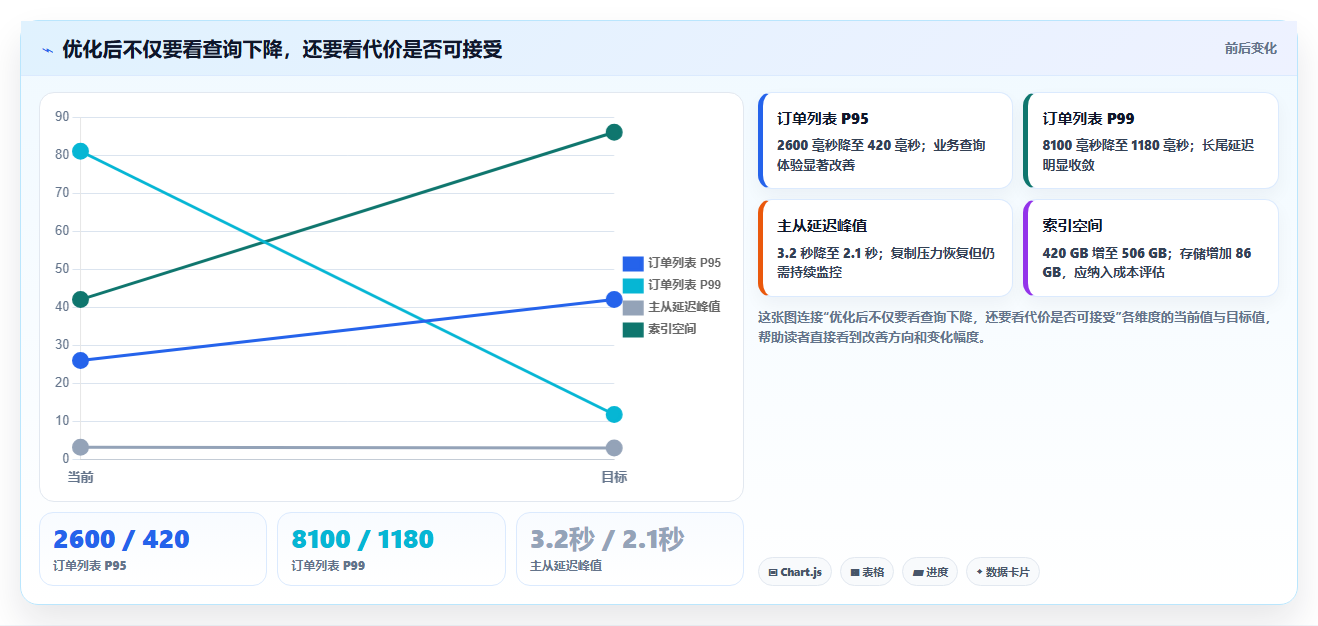Open the 订单列表 P95 info card title
Screen dimensions: 1318x626
tap(823, 118)
